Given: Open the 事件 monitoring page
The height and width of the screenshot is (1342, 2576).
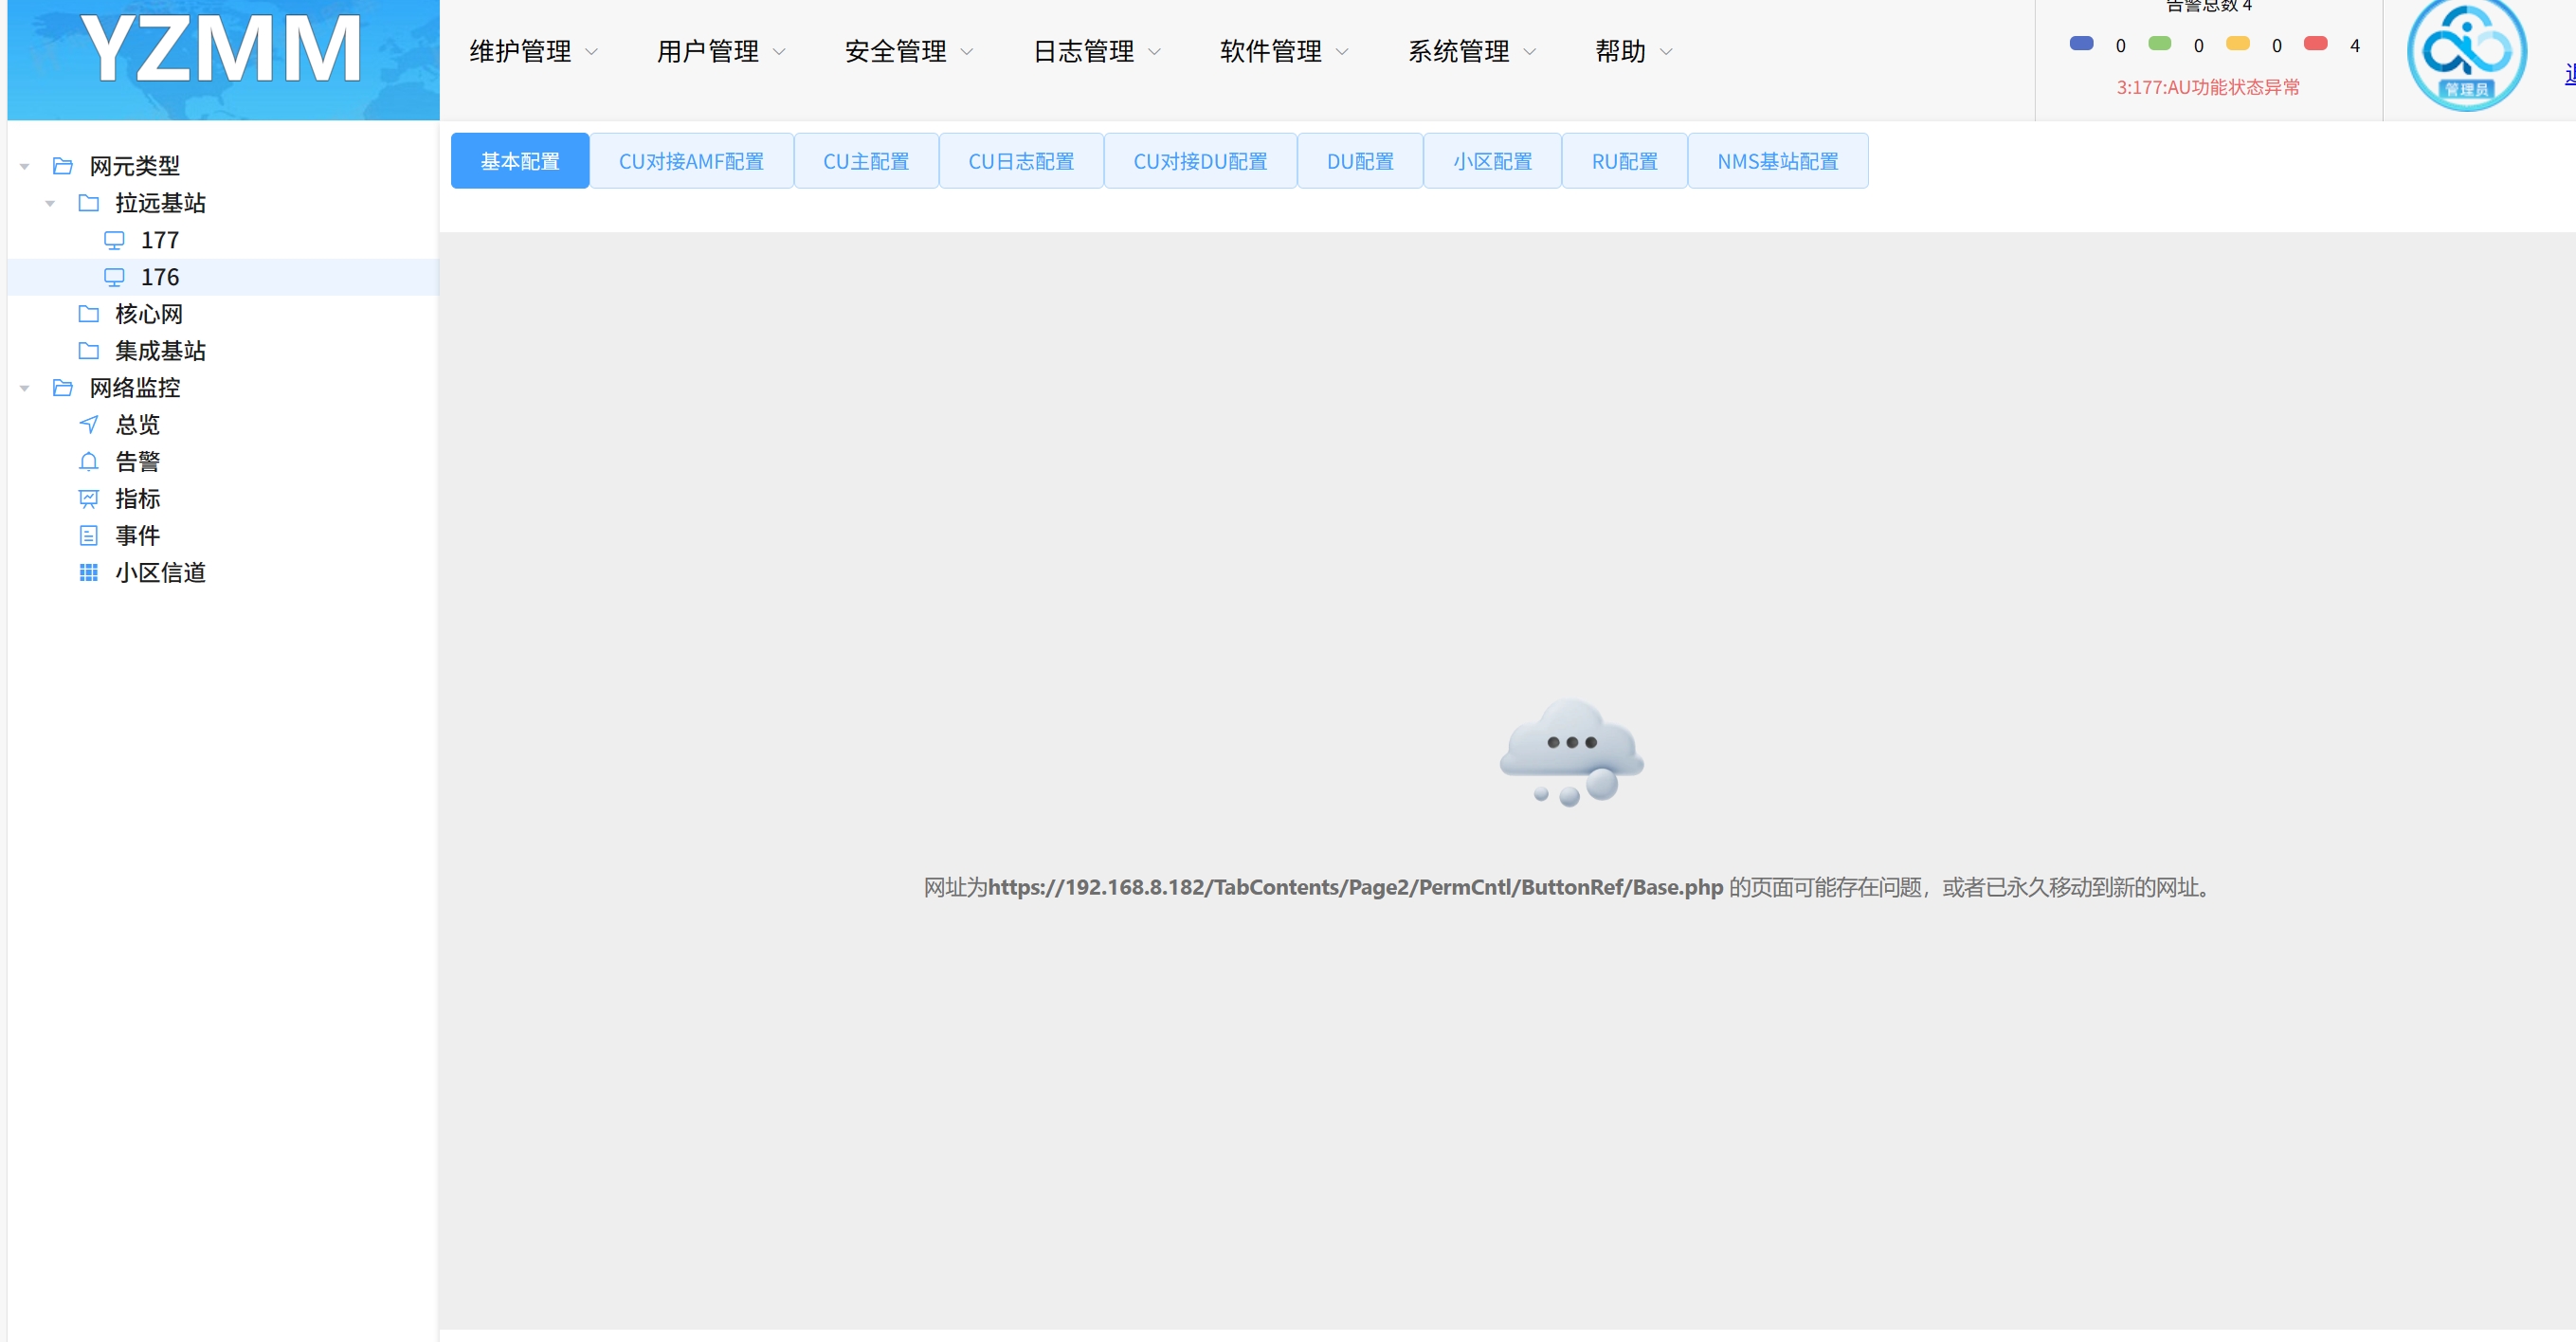Looking at the screenshot, I should click(137, 535).
